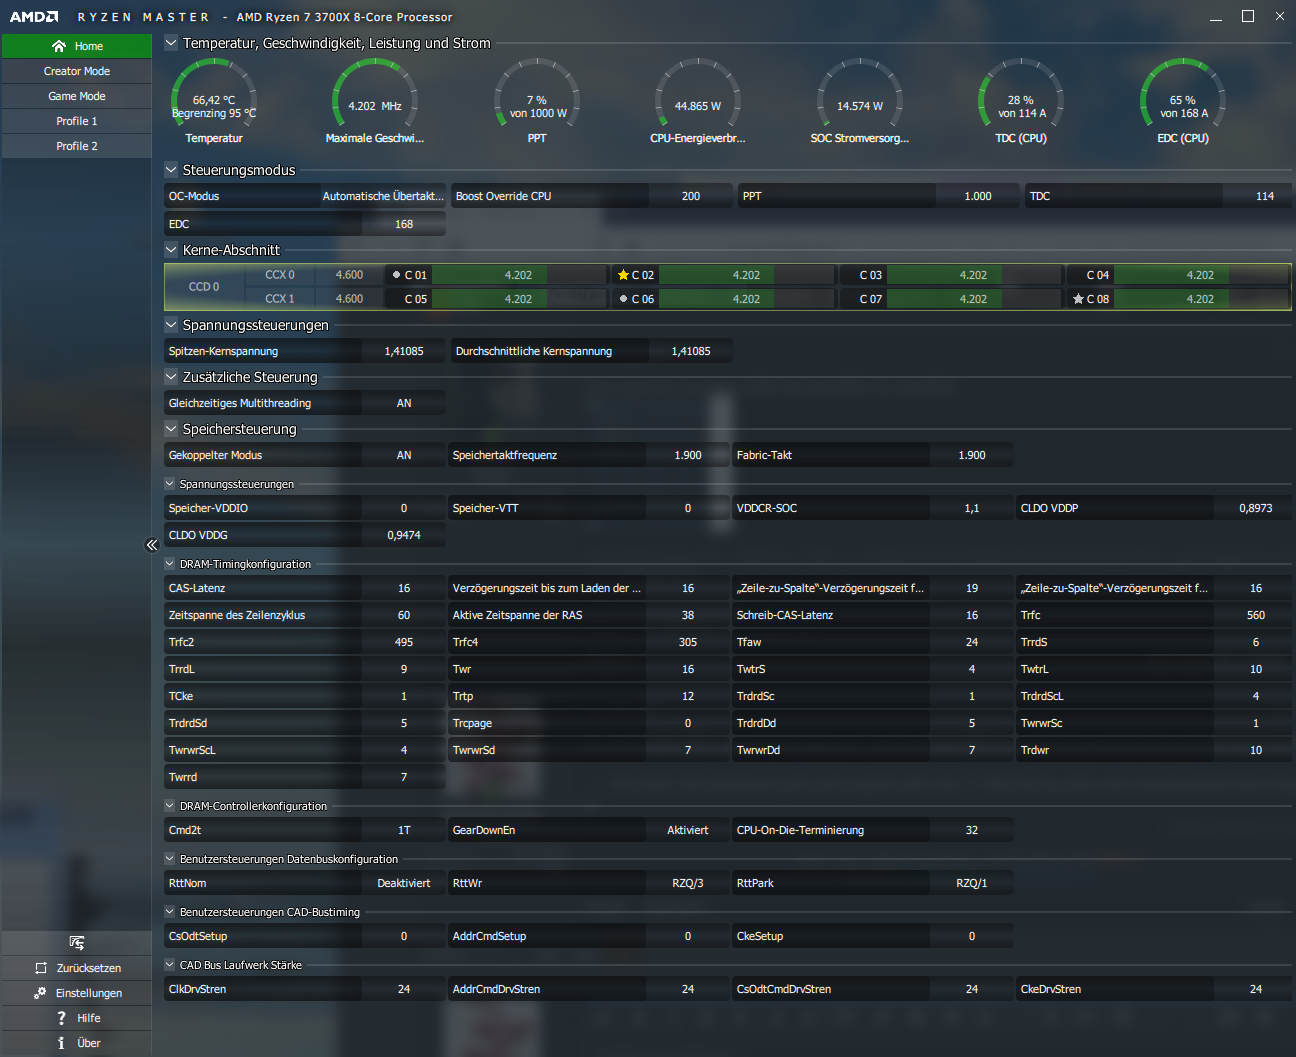
Task: Collapse the DRAM-Controllerkonfiguration subsection
Action: pos(170,806)
